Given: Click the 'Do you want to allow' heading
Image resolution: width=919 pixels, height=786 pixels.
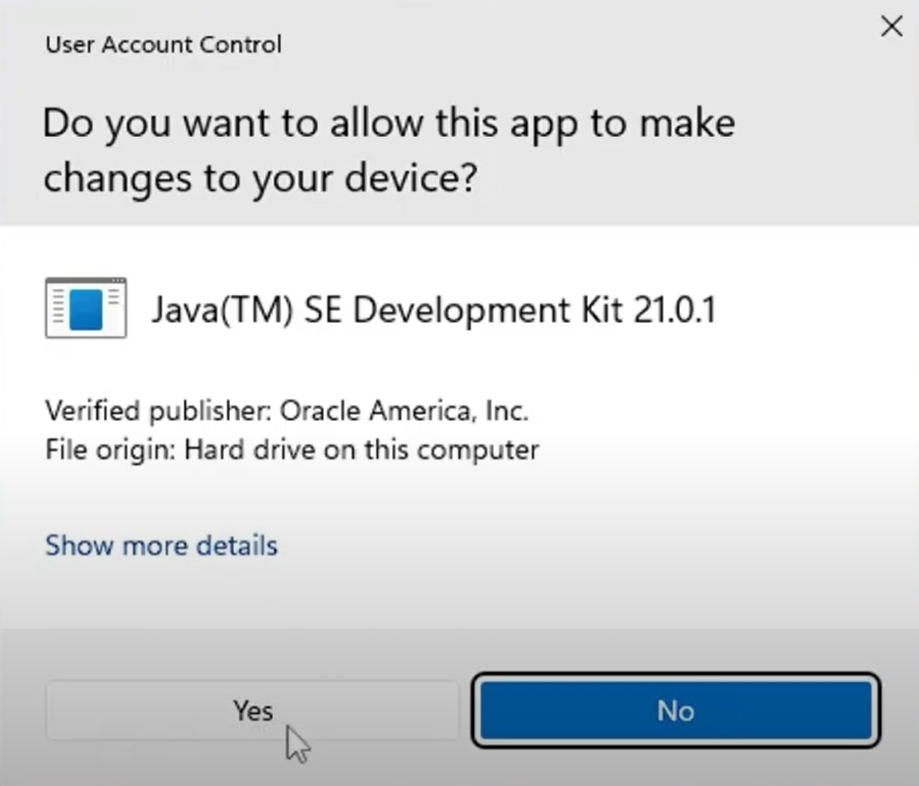Looking at the screenshot, I should coord(389,123).
